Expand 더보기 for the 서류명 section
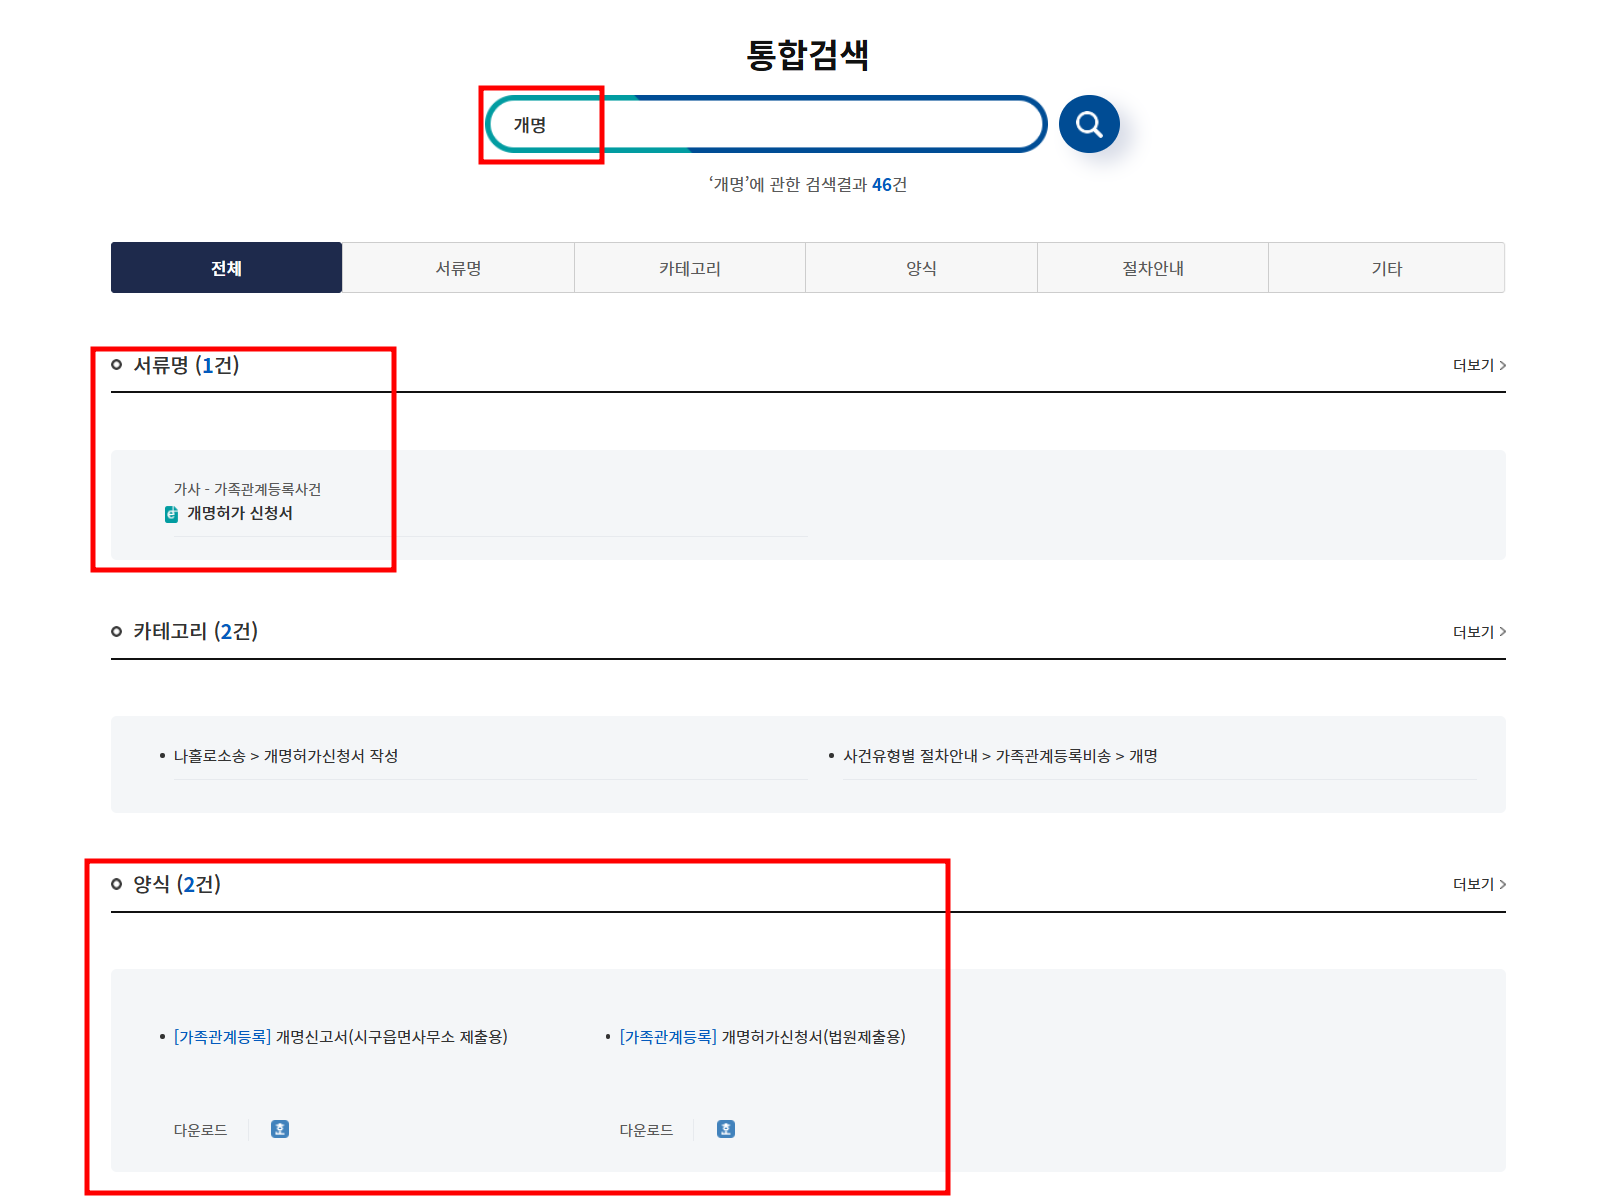 [1479, 365]
